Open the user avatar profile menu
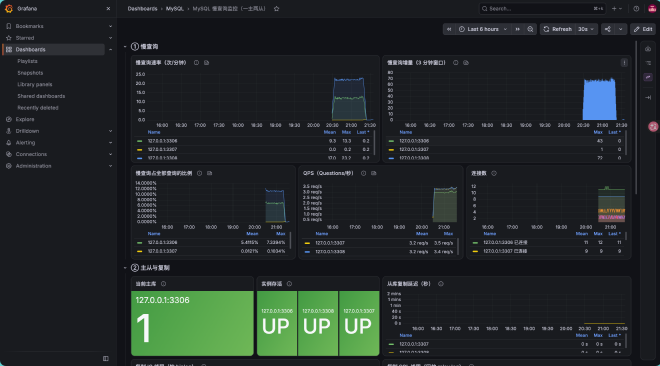 coord(652,8)
